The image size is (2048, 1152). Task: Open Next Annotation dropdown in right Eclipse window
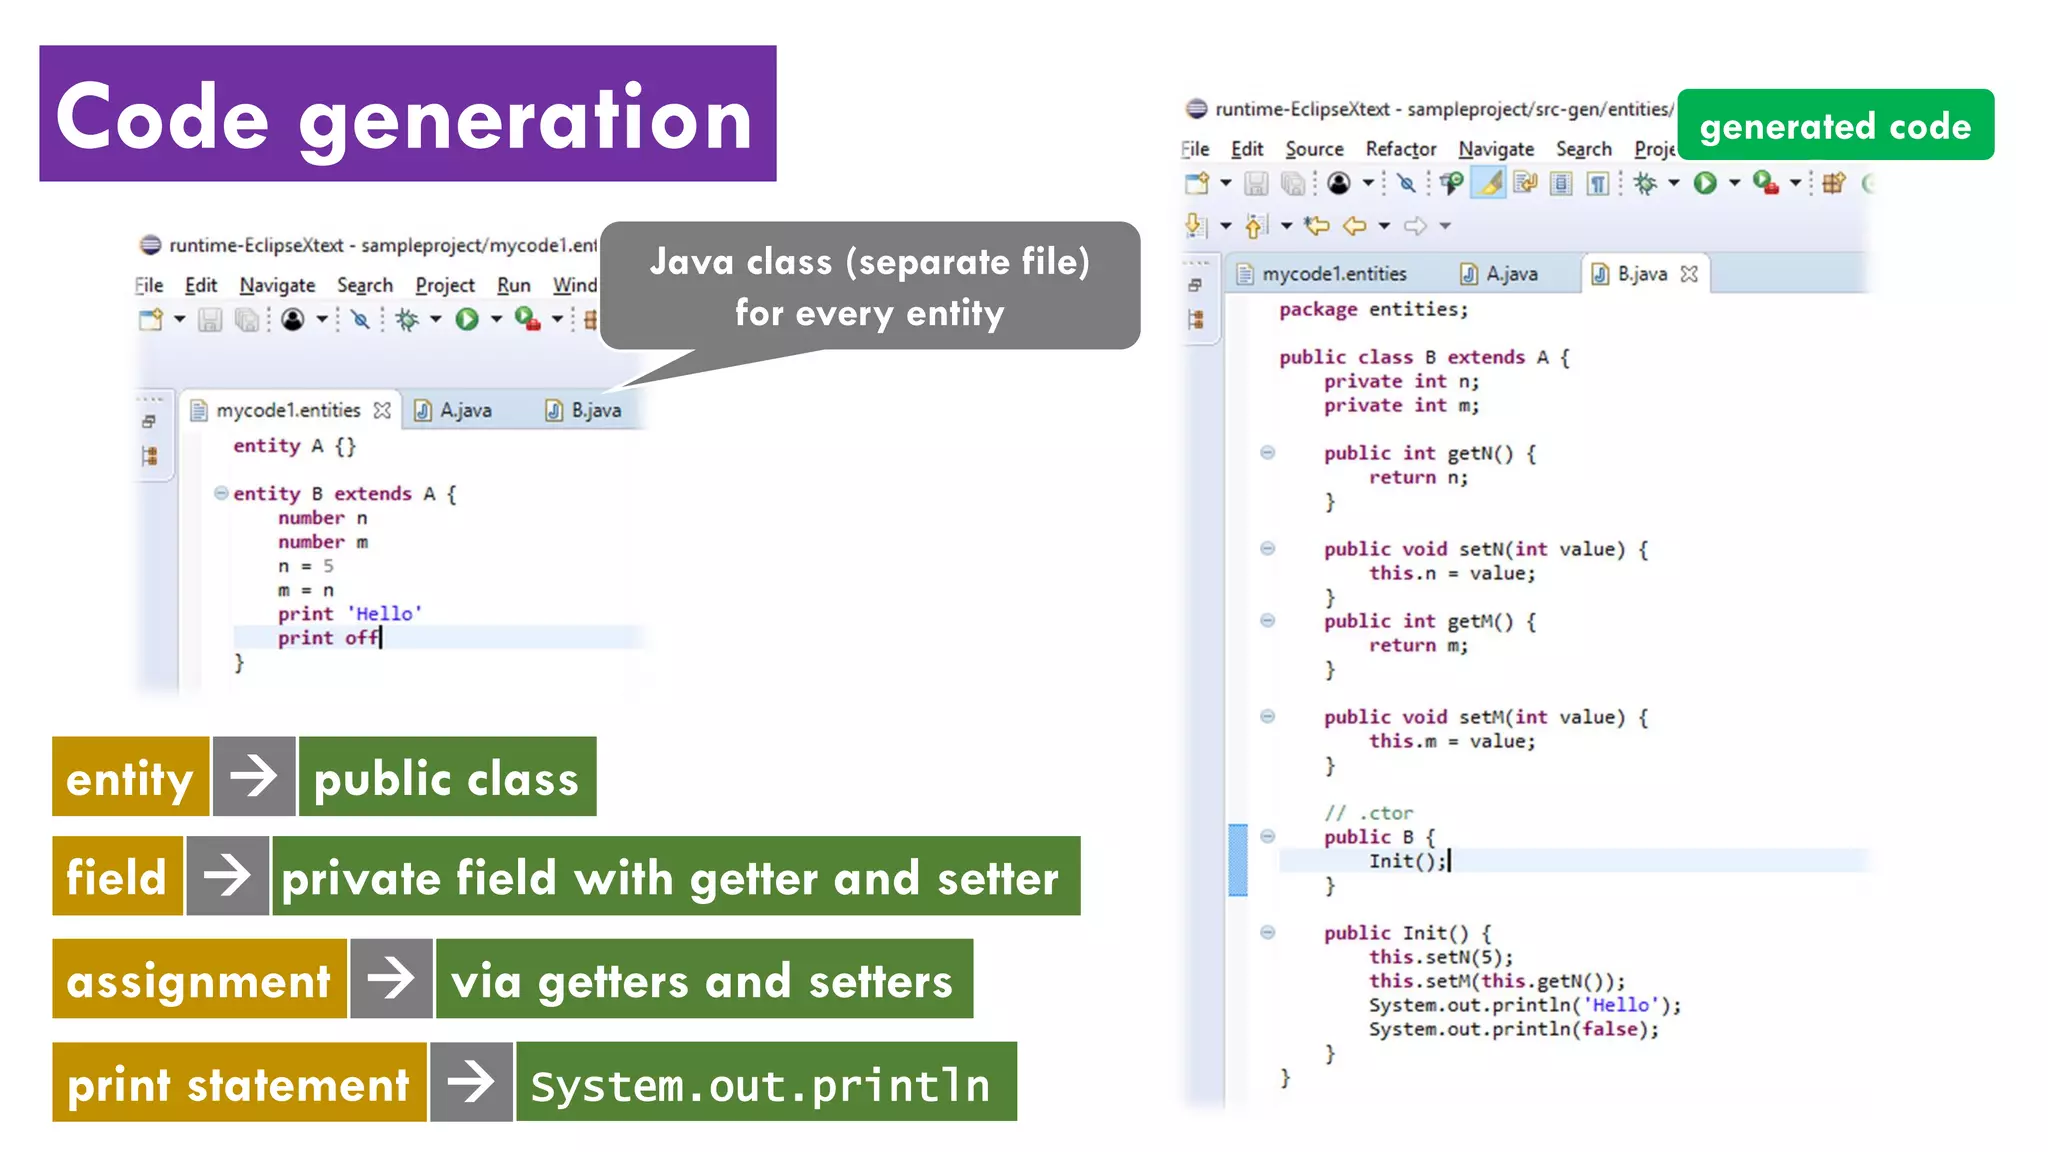(x=1226, y=226)
